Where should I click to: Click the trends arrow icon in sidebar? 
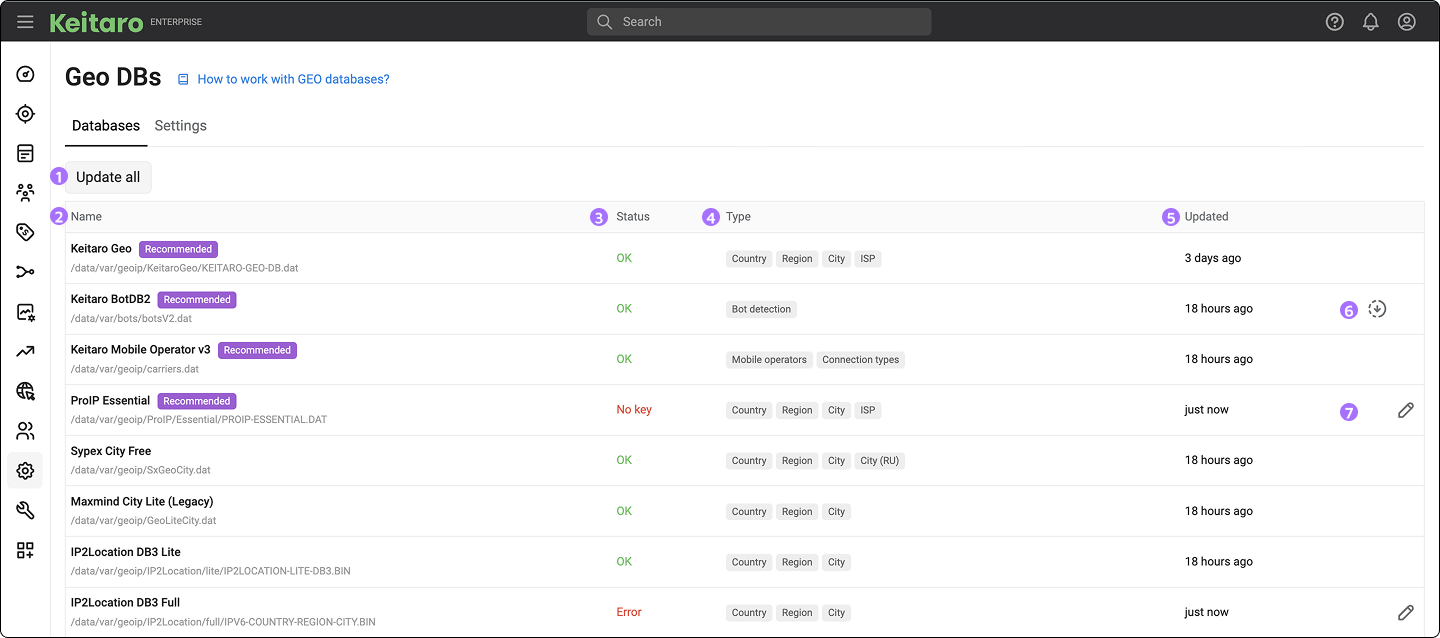tap(26, 351)
